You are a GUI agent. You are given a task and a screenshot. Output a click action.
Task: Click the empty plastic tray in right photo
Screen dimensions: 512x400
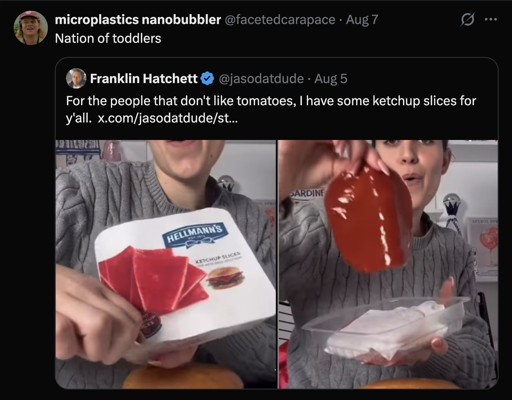385,328
